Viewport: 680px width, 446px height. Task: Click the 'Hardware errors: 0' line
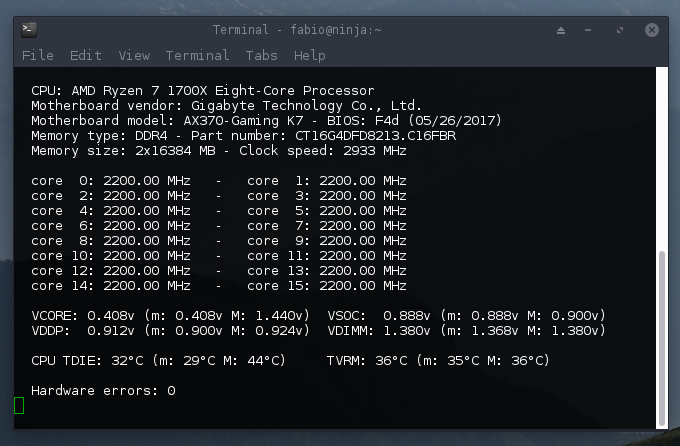tap(103, 390)
